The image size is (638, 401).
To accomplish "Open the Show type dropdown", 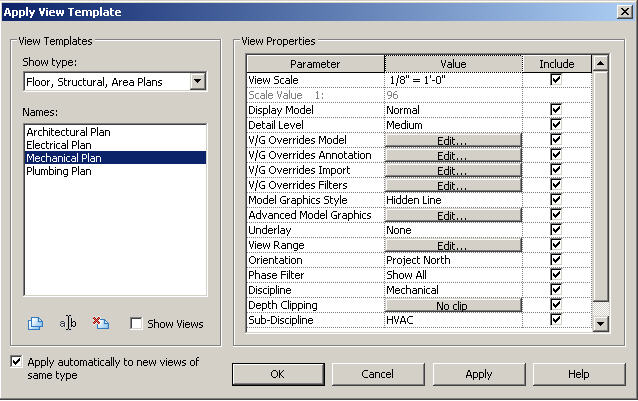I will tap(198, 81).
